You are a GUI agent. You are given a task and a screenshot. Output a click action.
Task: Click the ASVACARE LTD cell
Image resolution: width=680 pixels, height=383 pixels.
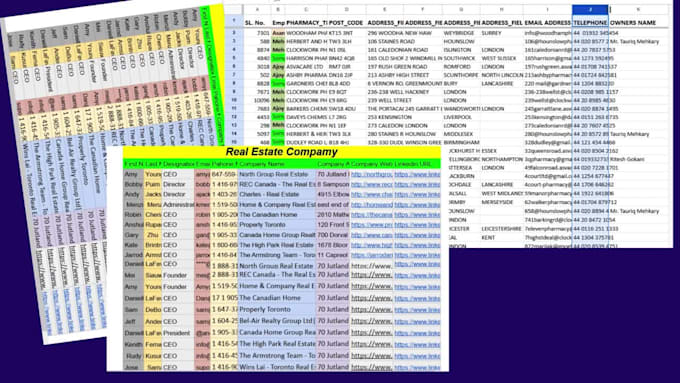[x=305, y=67]
